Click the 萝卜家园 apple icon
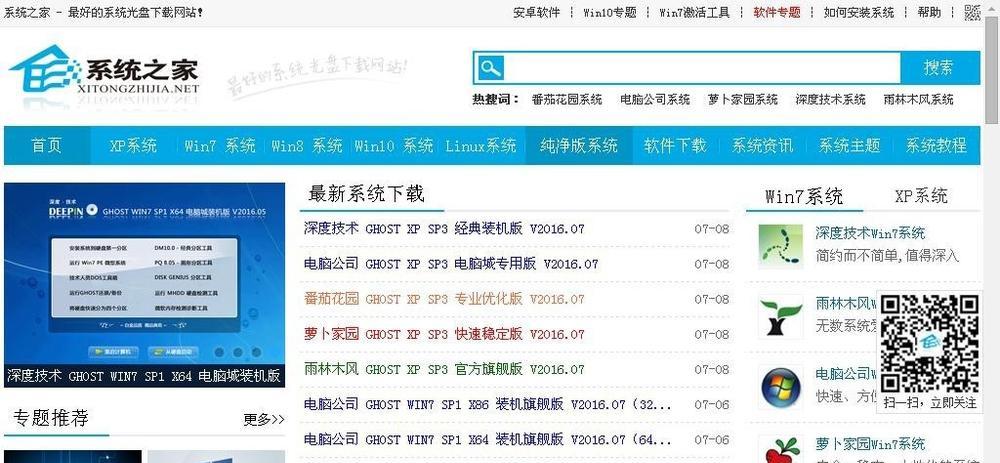This screenshot has width=1000, height=463. pyautogui.click(x=780, y=449)
